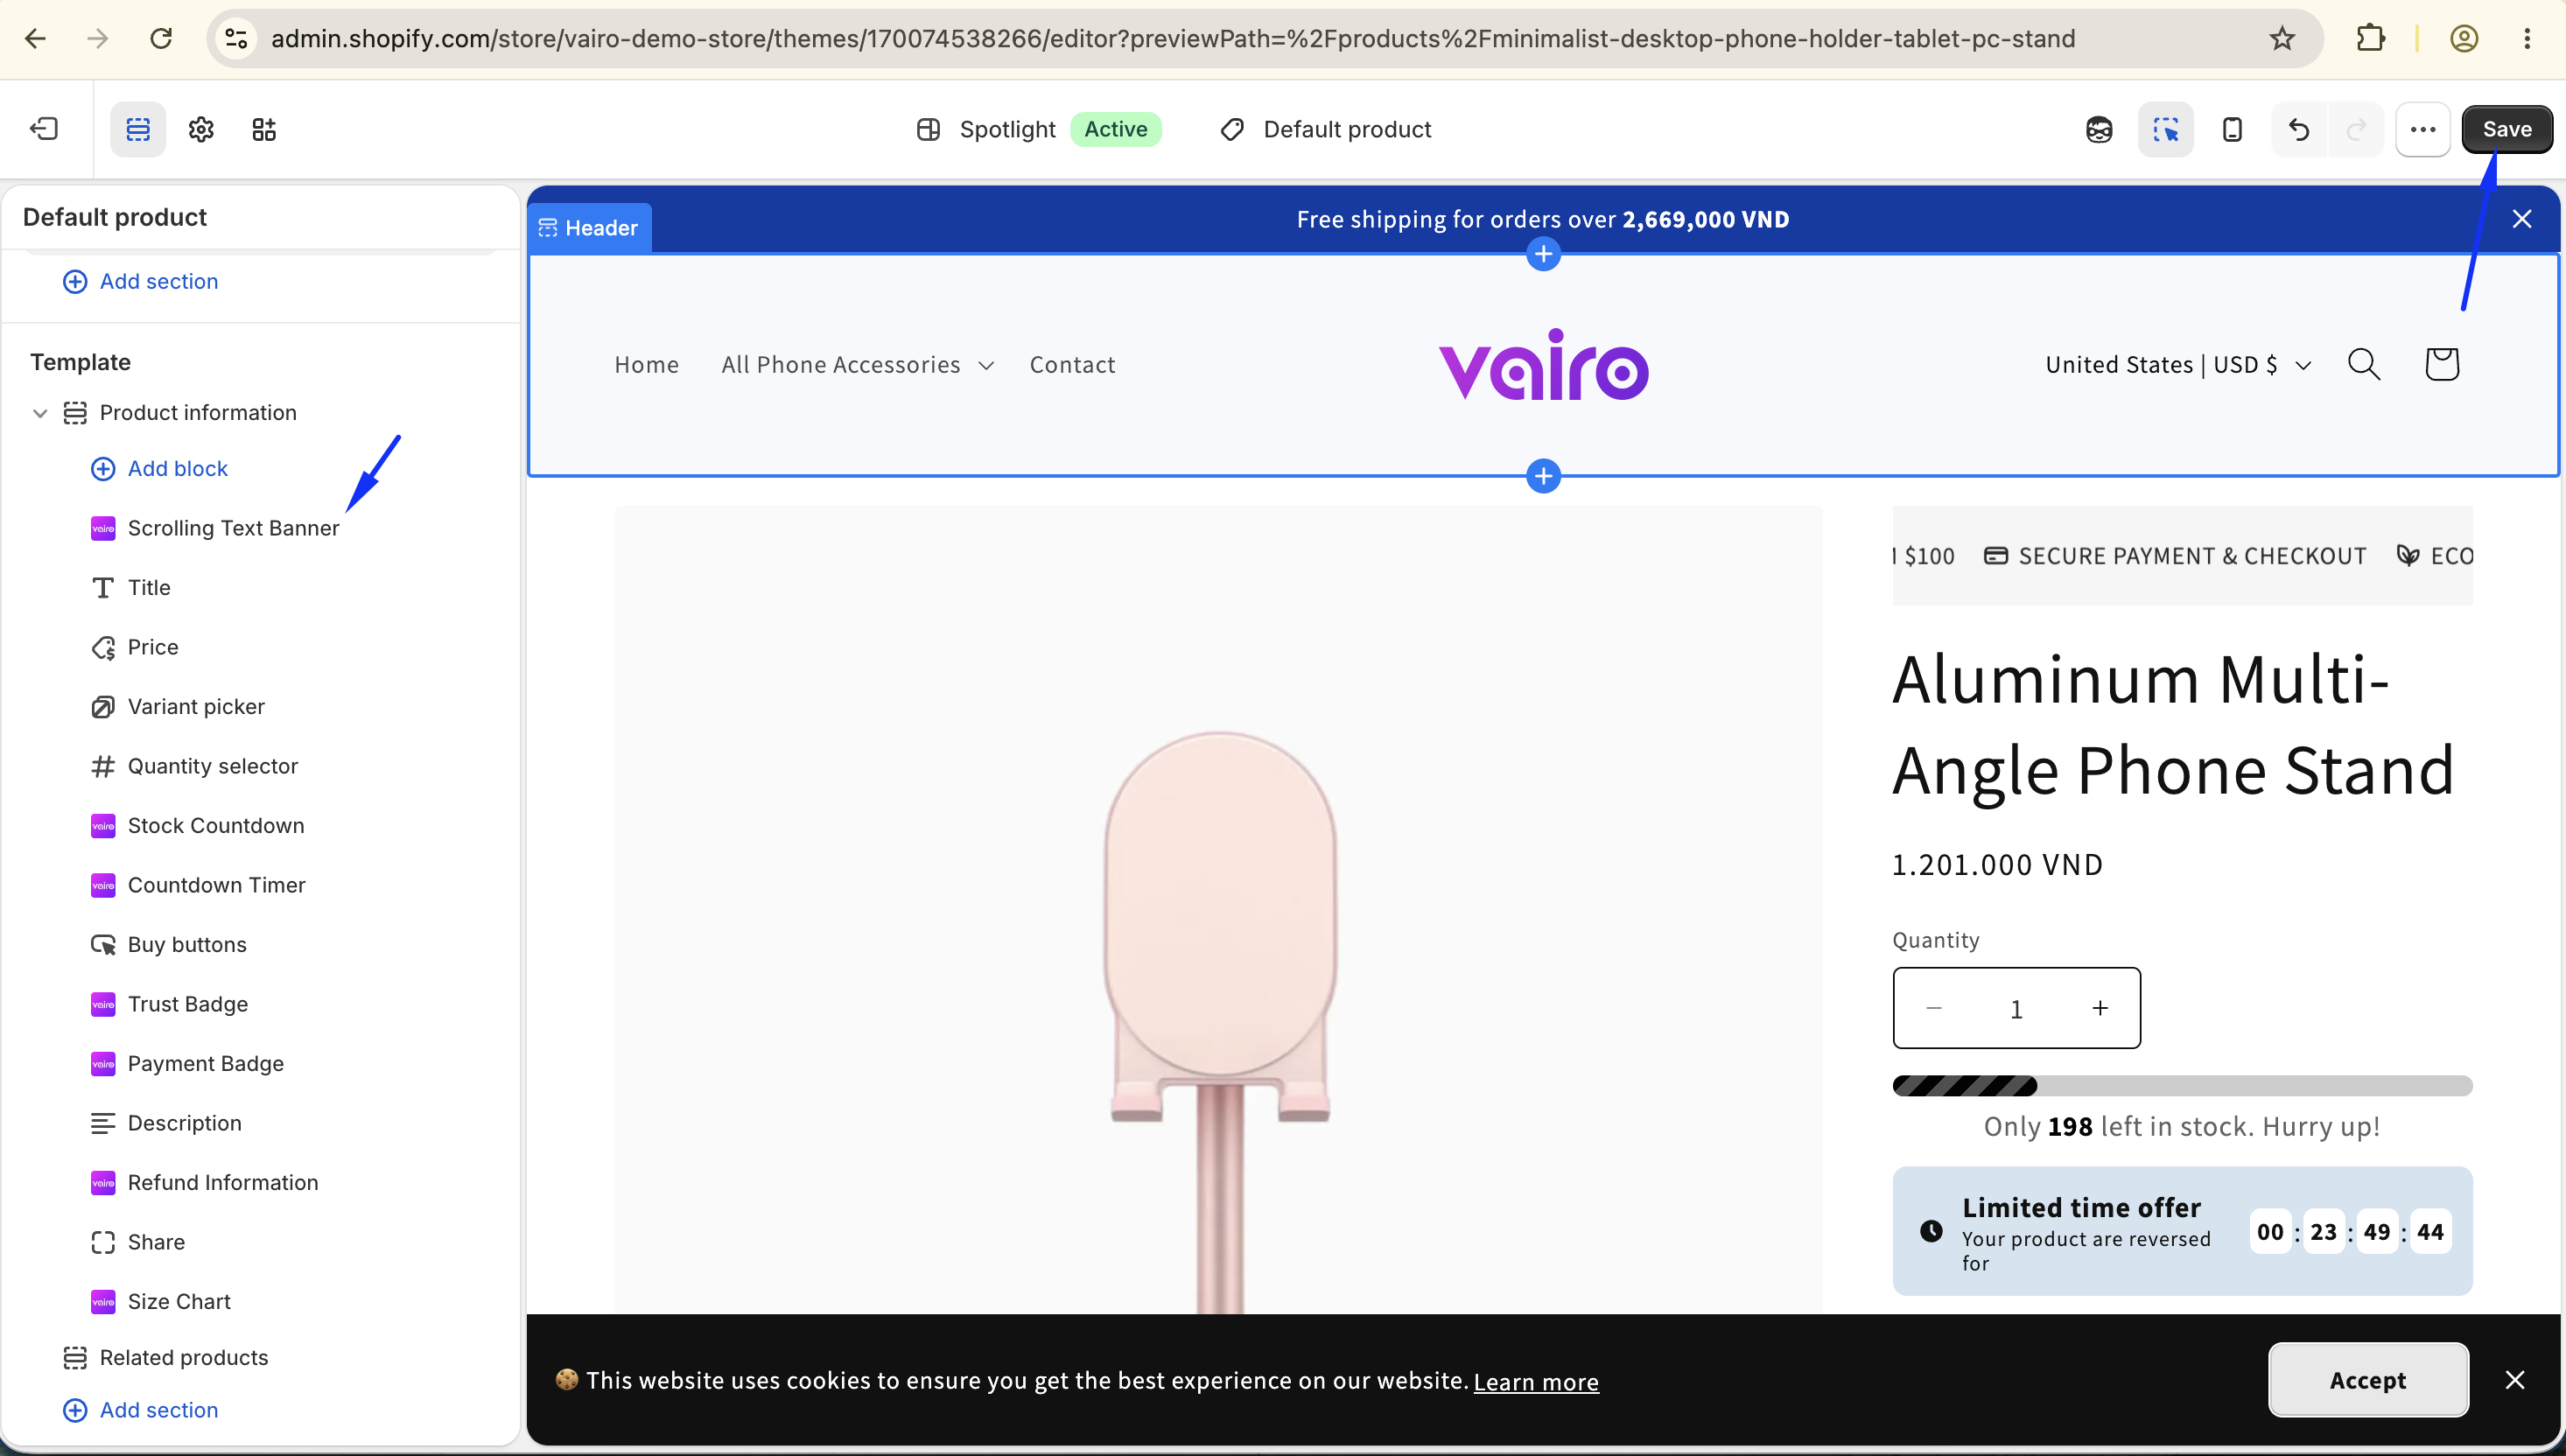Open the United States USD currency selector
The image size is (2566, 1456).
pos(2178,365)
